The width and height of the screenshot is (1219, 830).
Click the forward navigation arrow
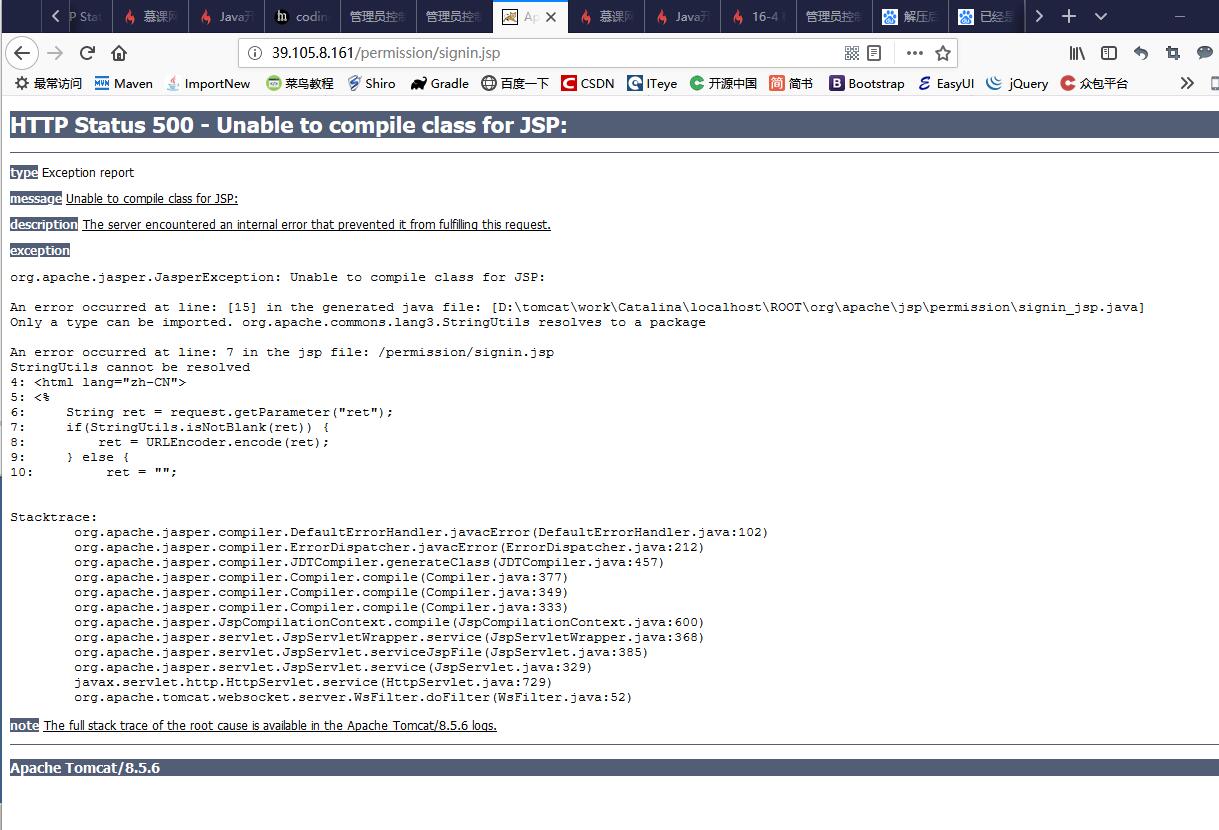55,53
